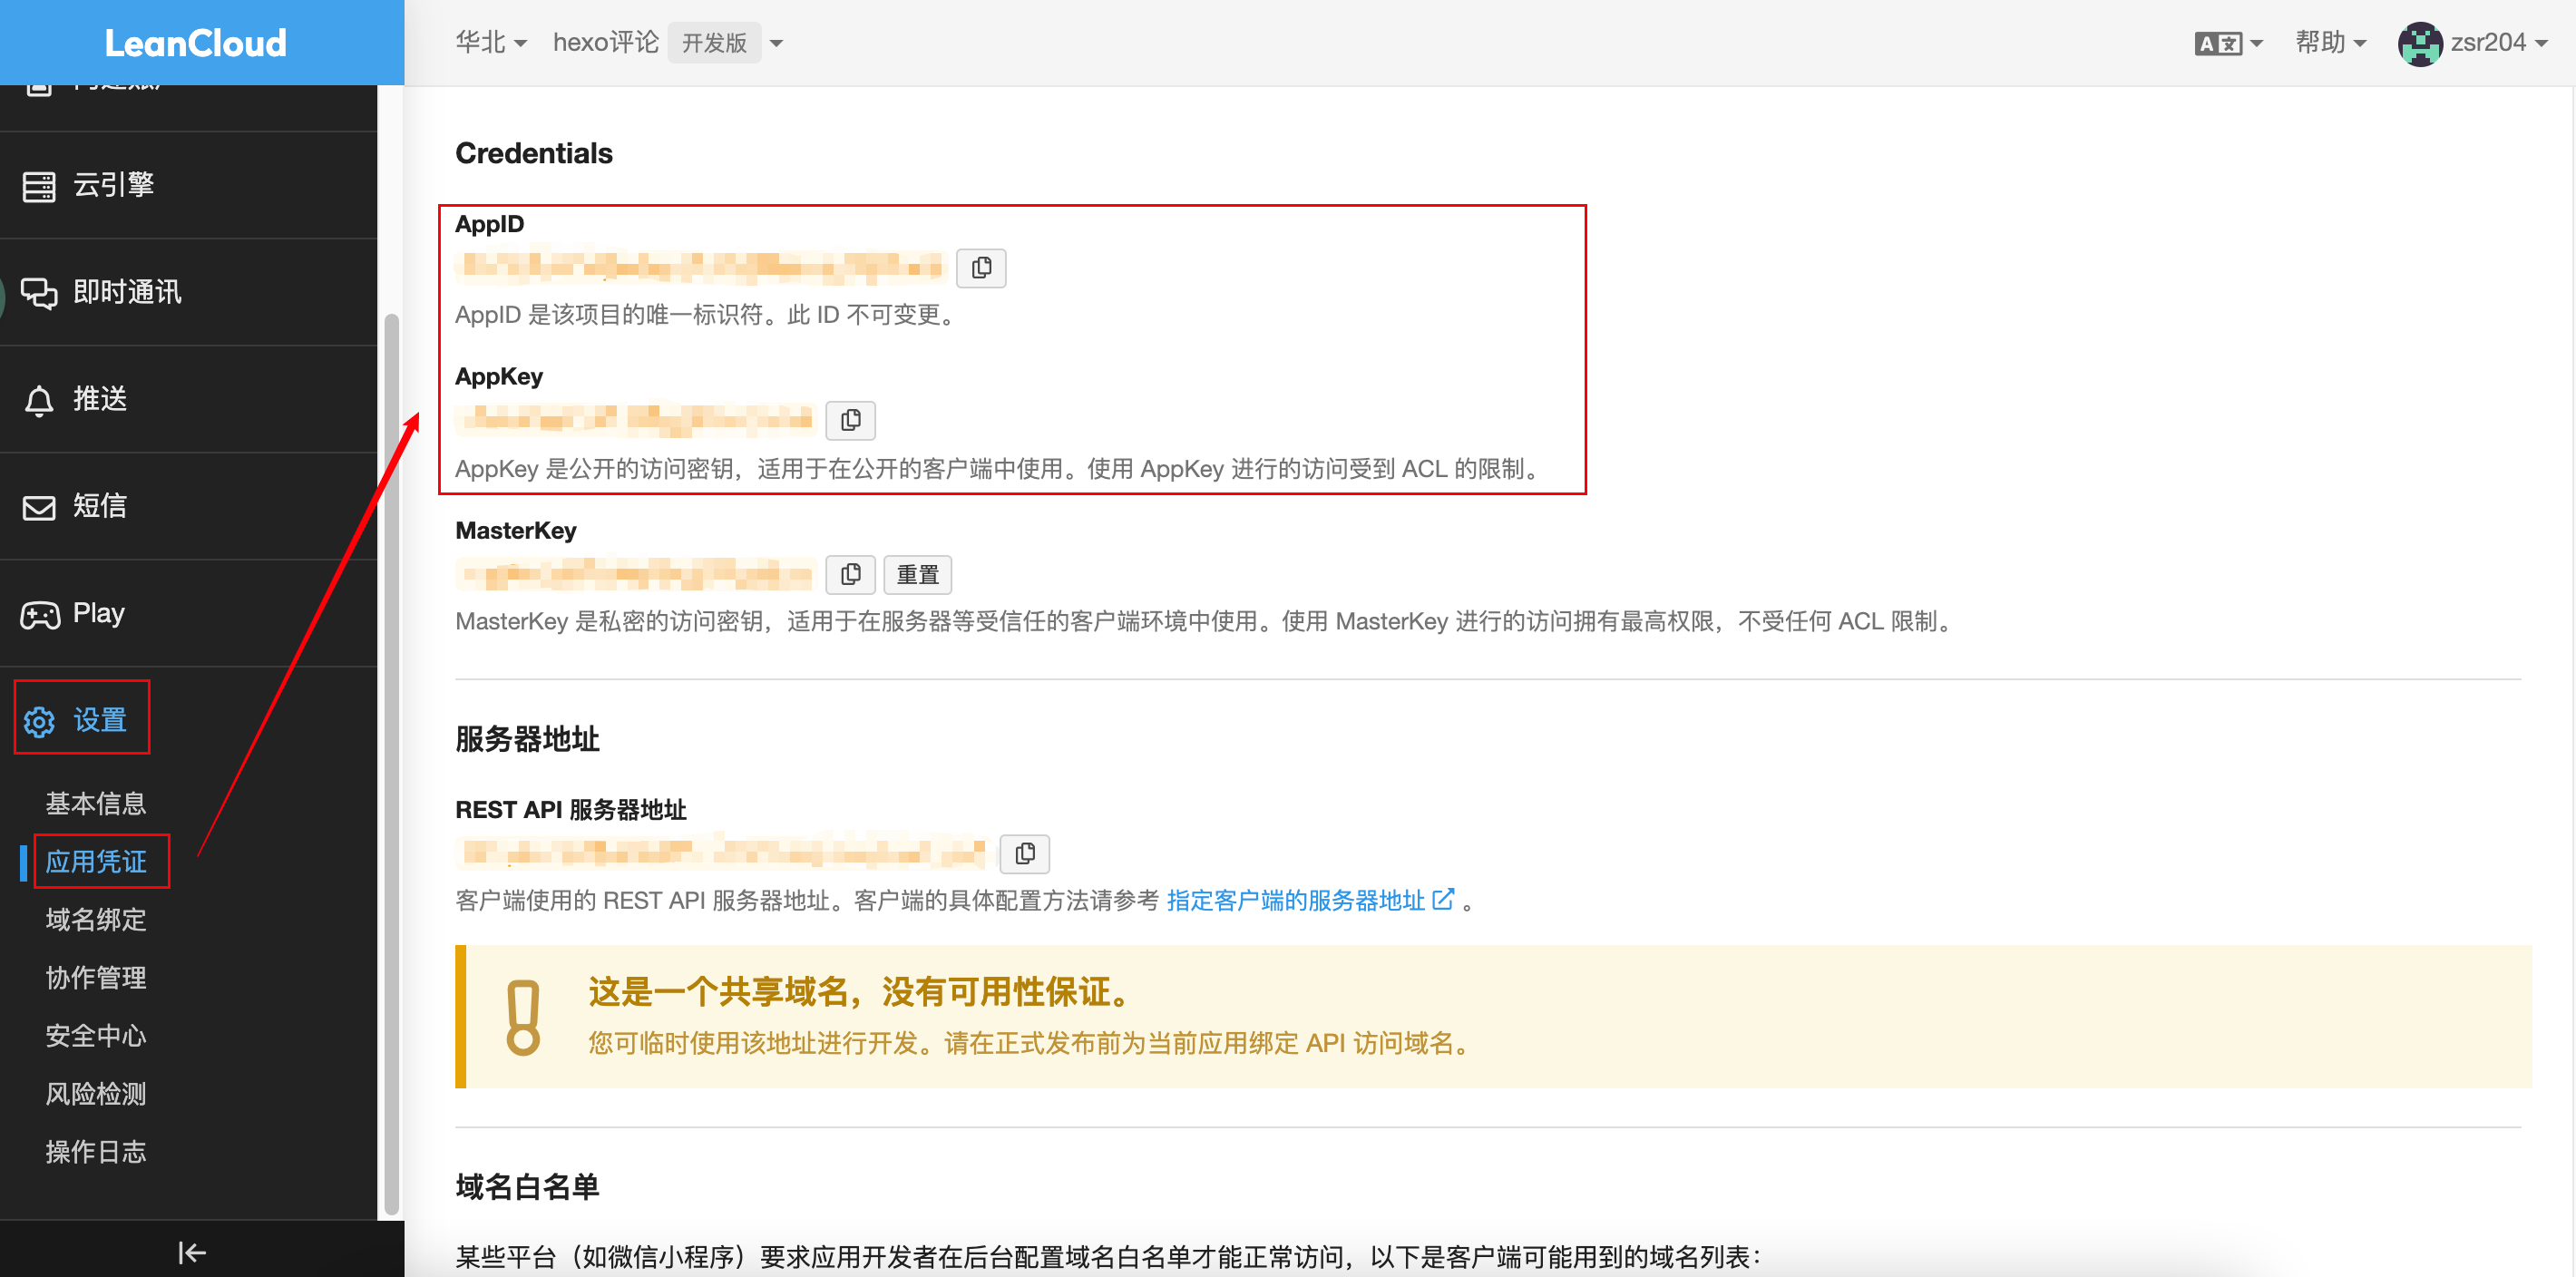Screen dimensions: 2576x1277
Task: Open the 华北 region dropdown
Action: [x=490, y=42]
